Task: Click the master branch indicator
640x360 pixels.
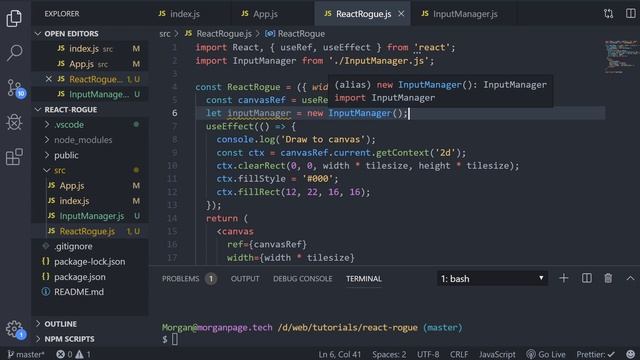Action: tap(26, 354)
